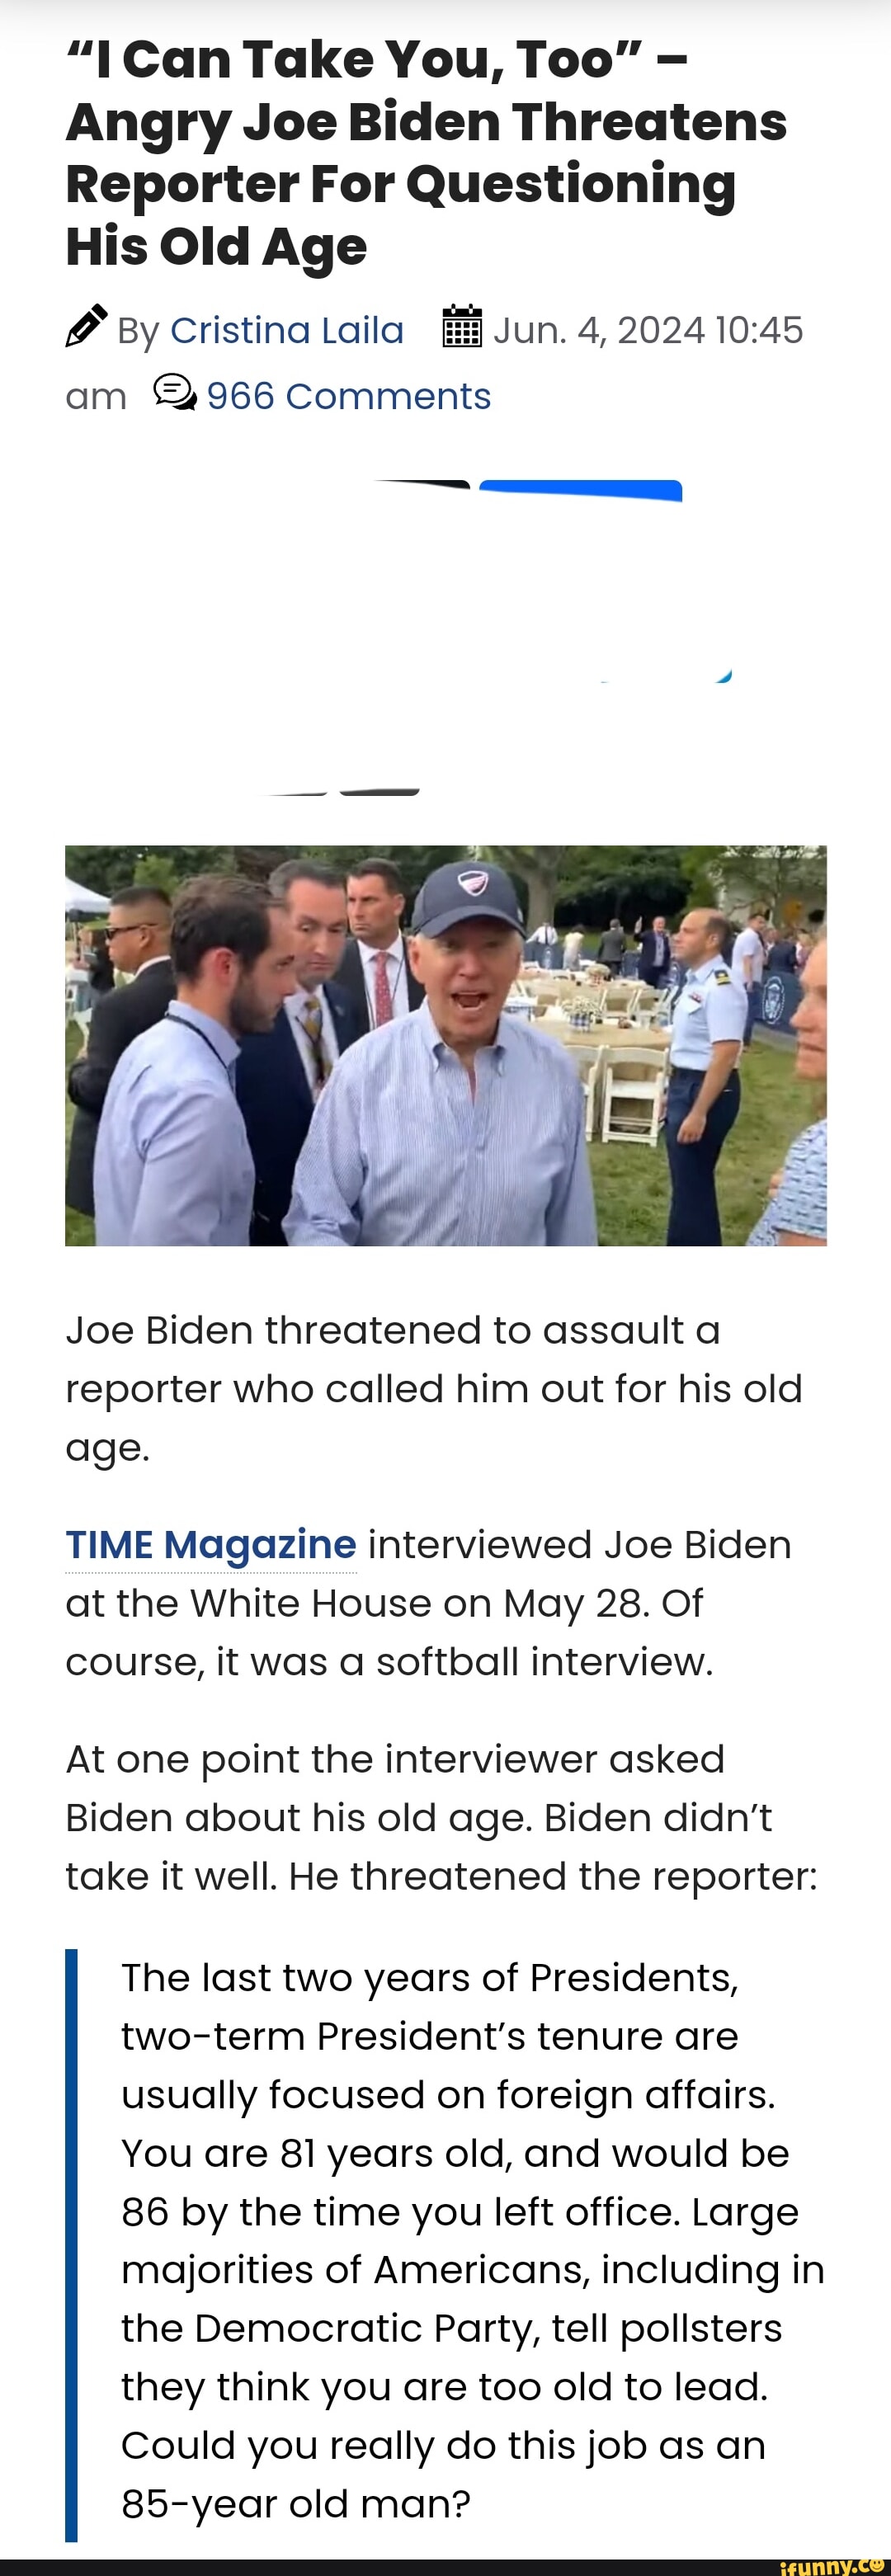Click the pencil author icon
Screen dimensions: 891x2576
86,326
